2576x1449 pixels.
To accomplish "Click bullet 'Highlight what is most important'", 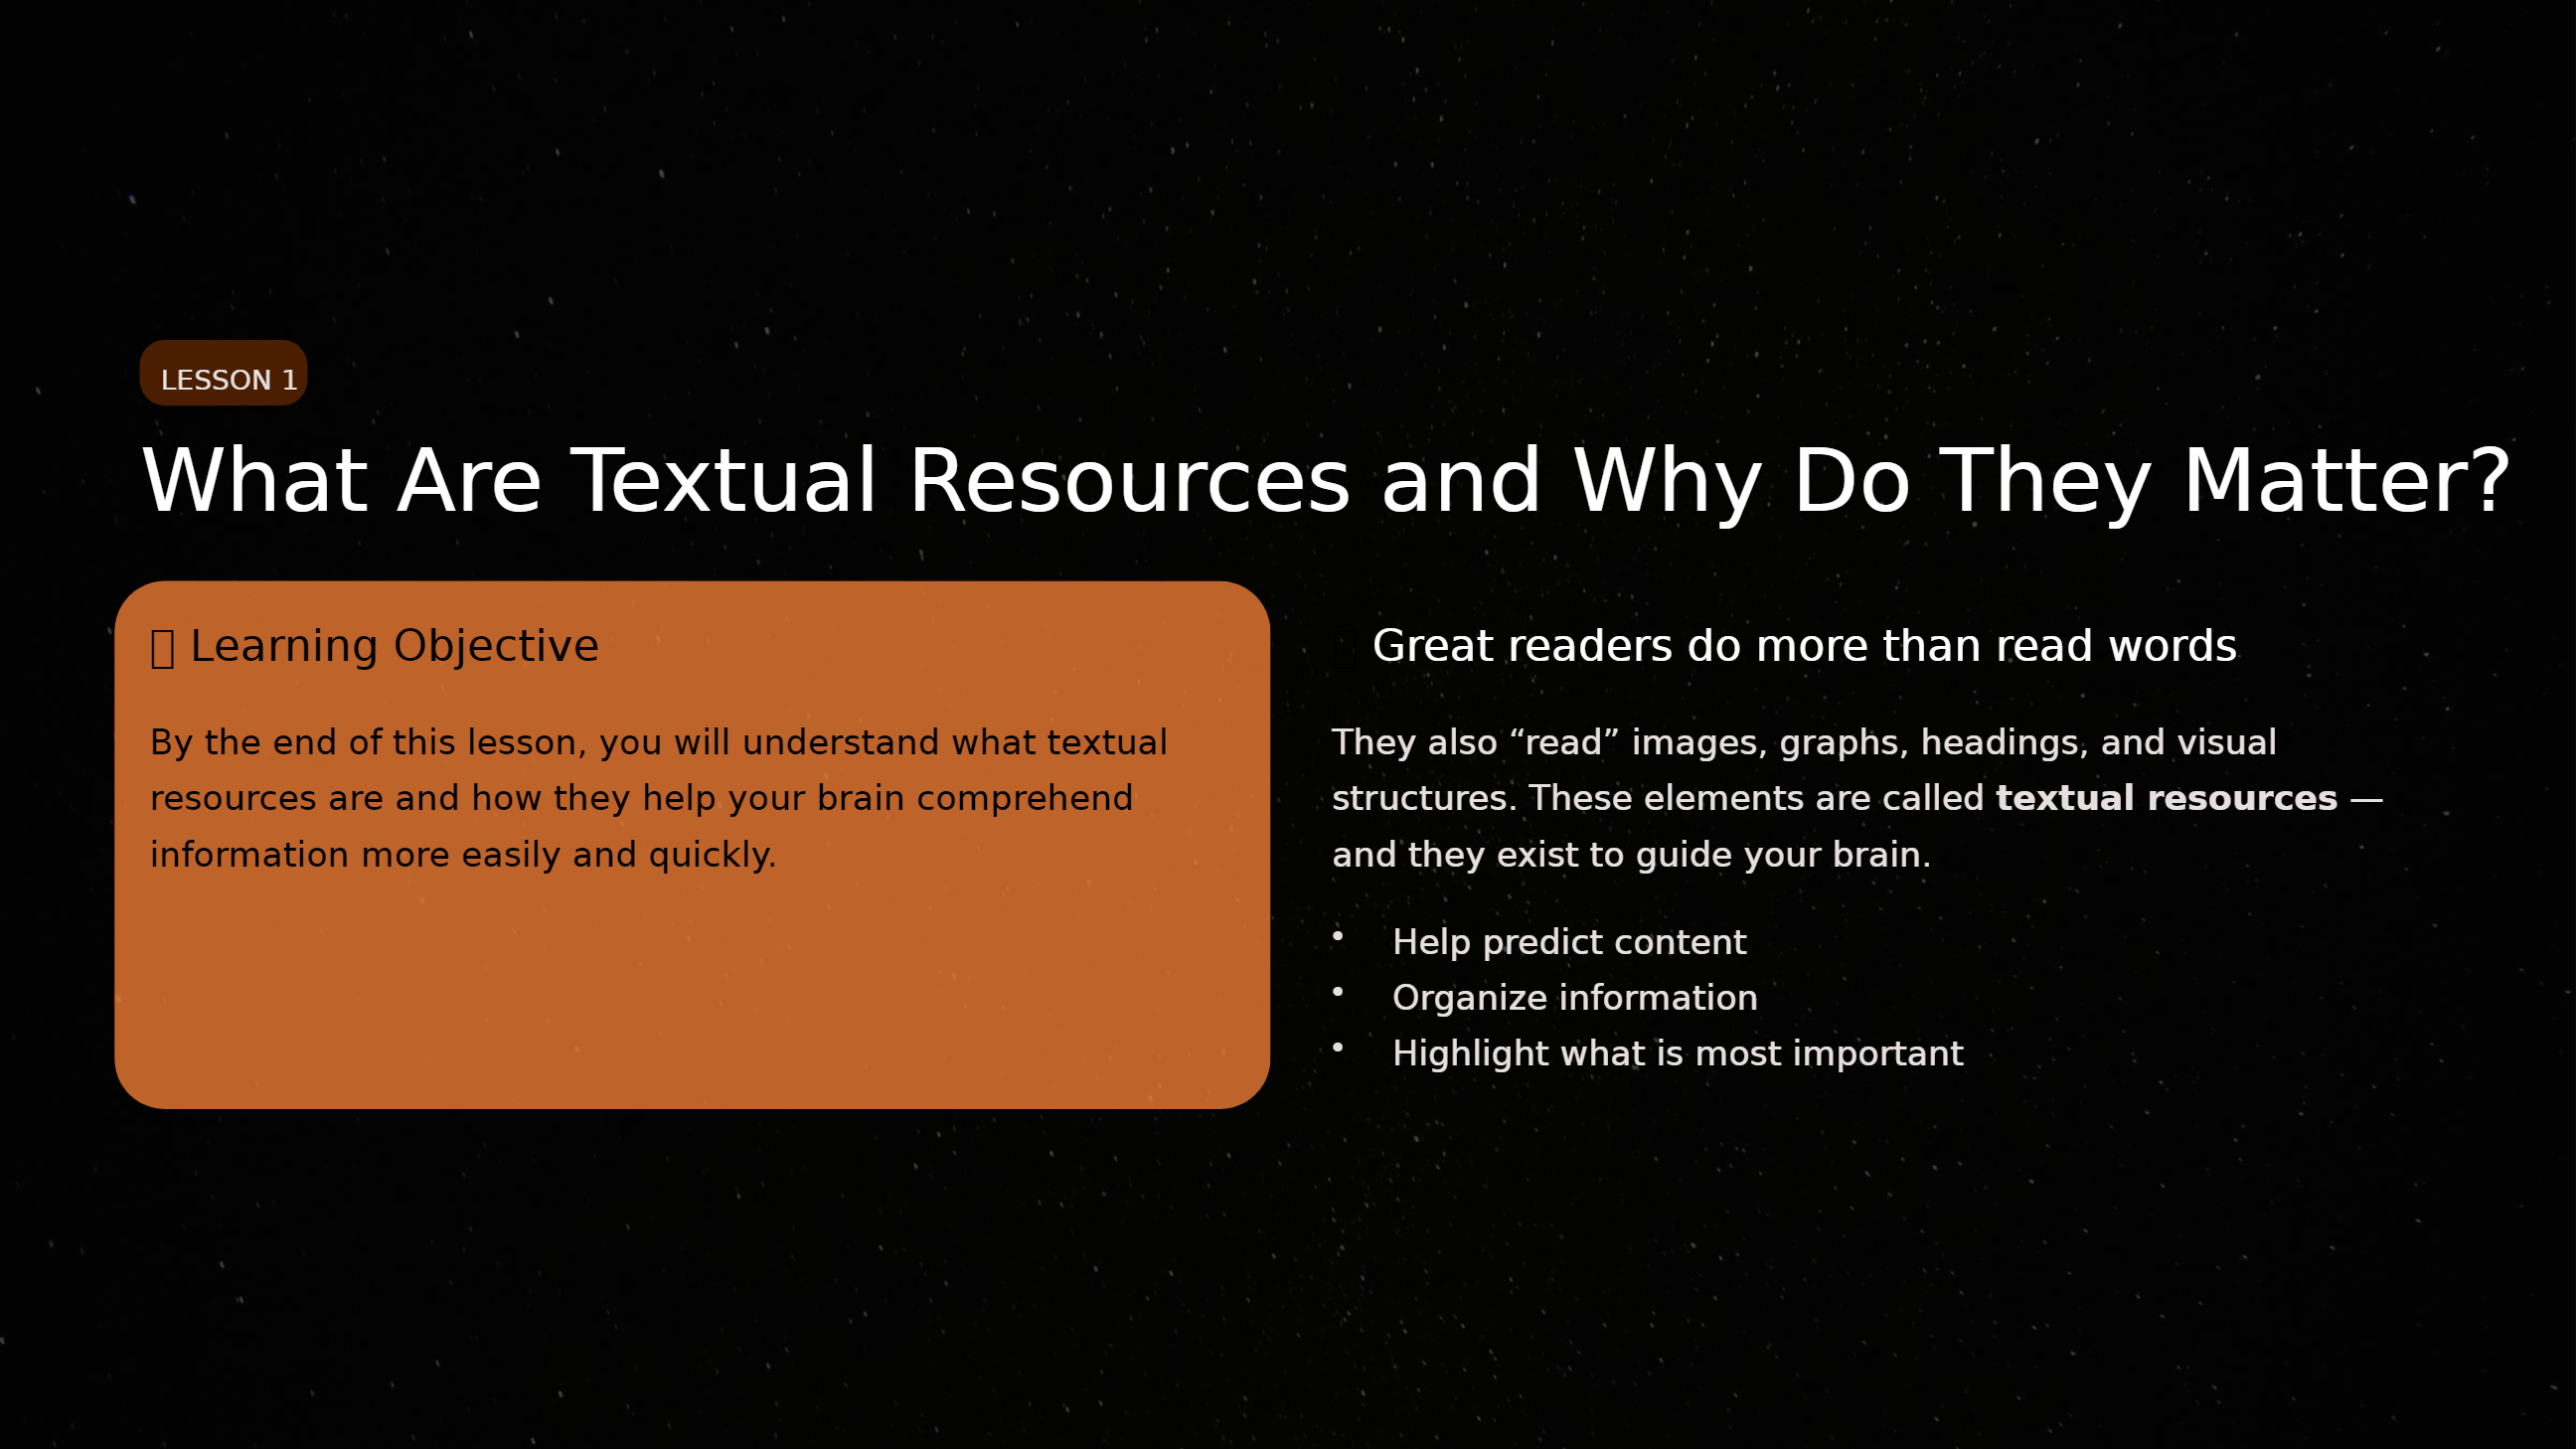I will tap(1677, 1054).
